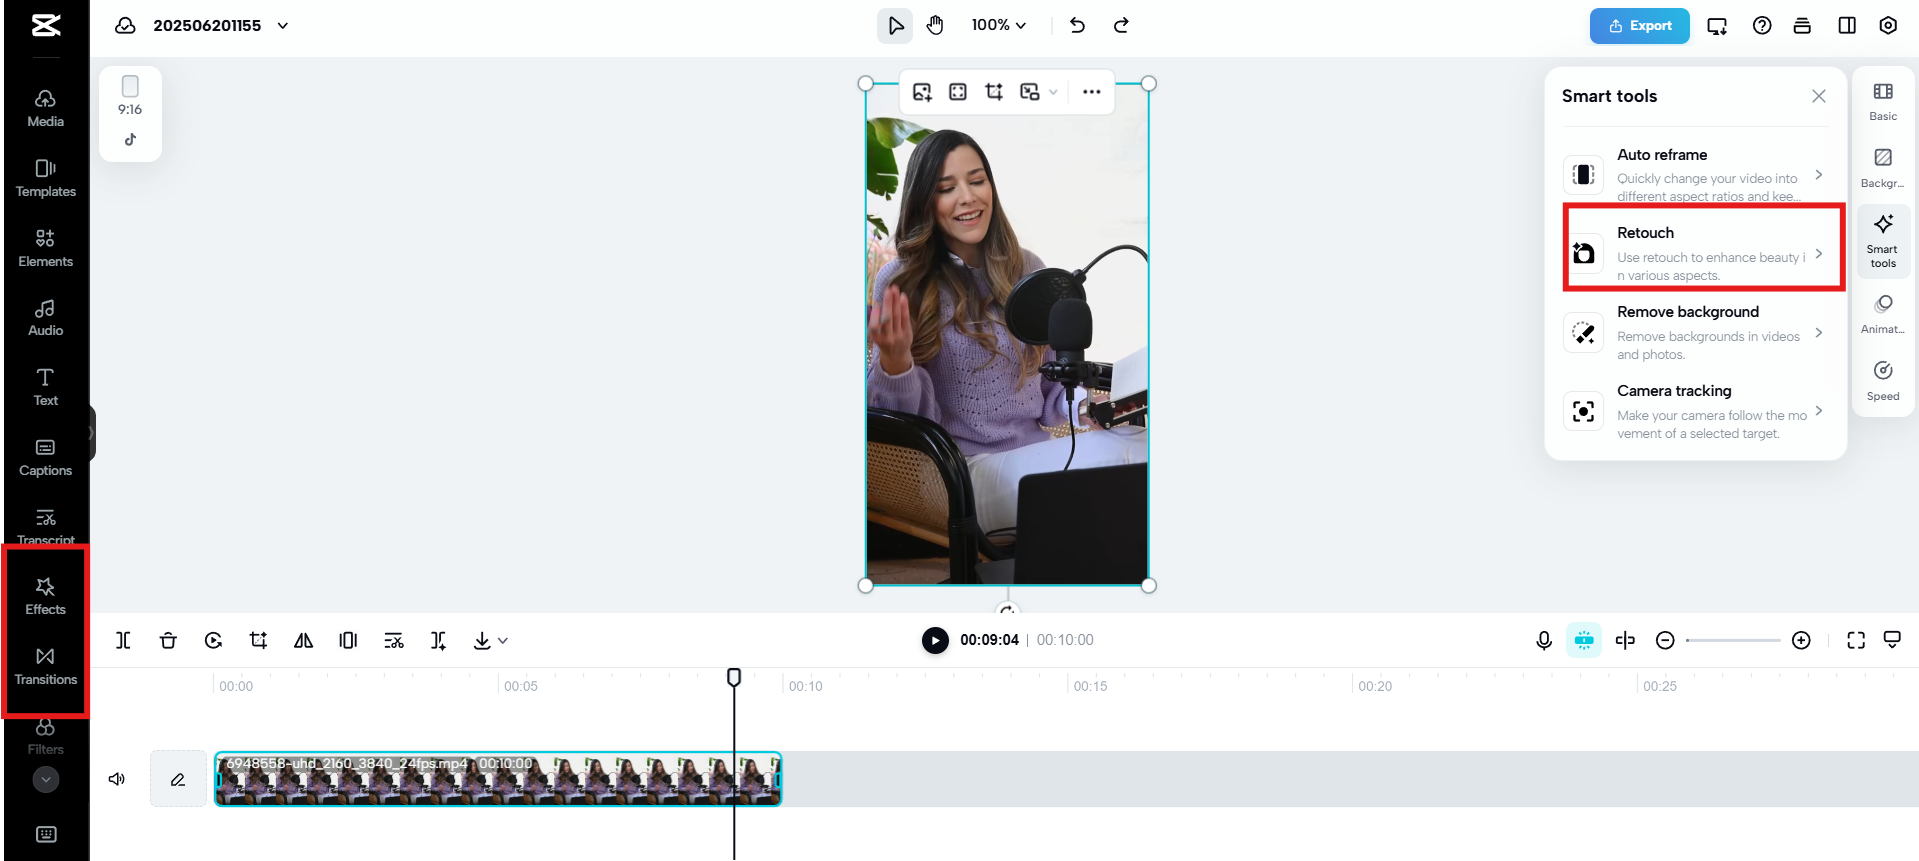This screenshot has height=861, width=1919.
Task: Open the more options ellipsis above canvas
Action: pos(1091,92)
